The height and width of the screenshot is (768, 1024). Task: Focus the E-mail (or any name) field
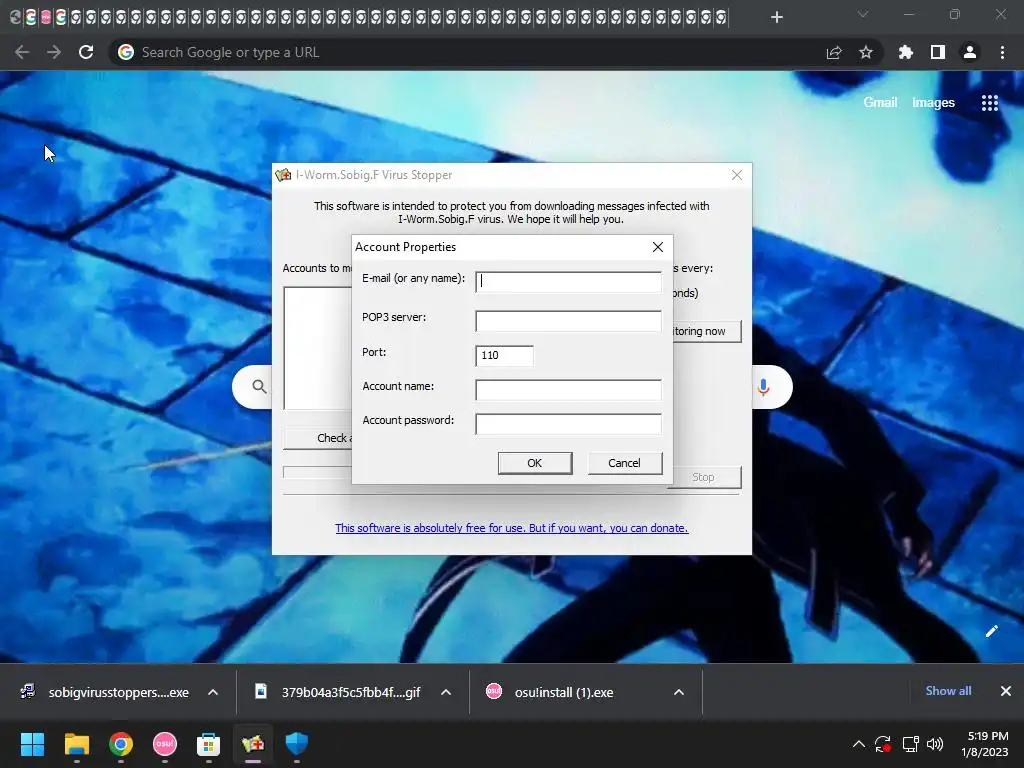pyautogui.click(x=568, y=282)
